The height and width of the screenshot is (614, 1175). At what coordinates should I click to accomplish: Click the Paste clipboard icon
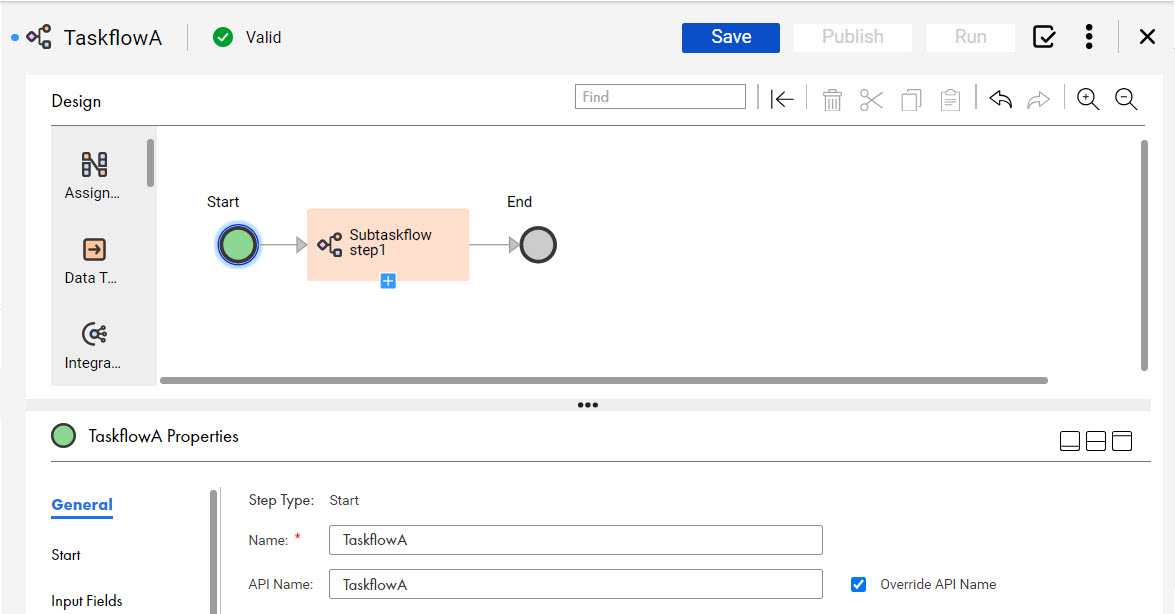pyautogui.click(x=950, y=100)
